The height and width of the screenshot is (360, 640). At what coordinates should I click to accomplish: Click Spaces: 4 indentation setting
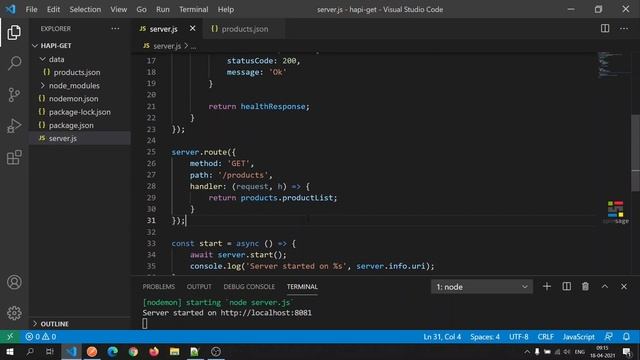click(485, 337)
